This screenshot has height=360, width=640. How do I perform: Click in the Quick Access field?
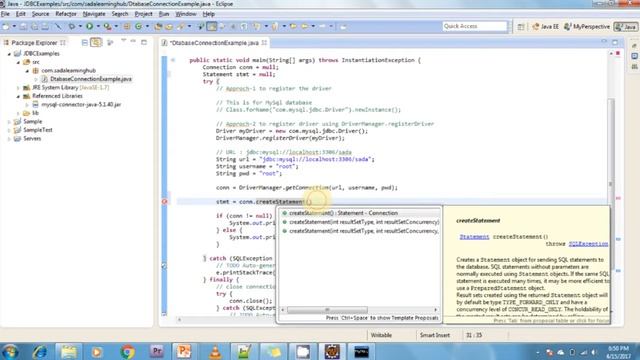click(474, 26)
